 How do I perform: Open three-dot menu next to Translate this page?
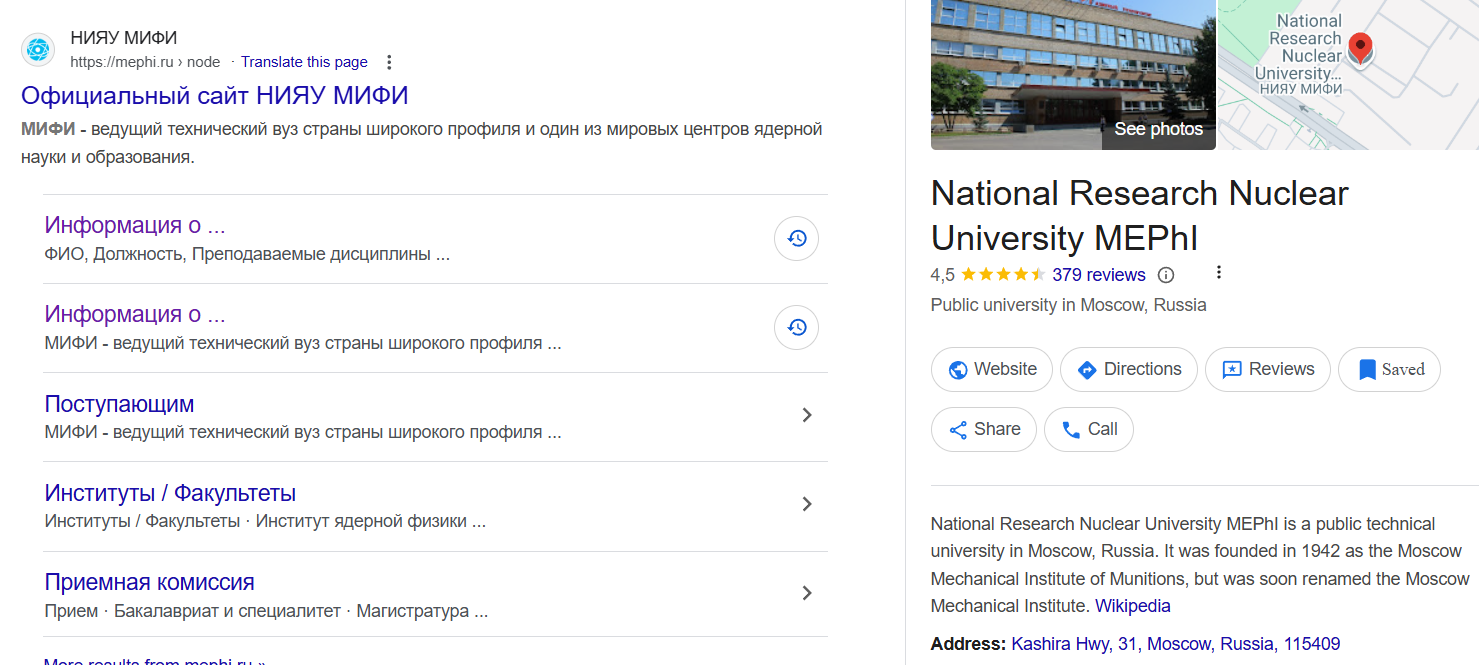390,62
